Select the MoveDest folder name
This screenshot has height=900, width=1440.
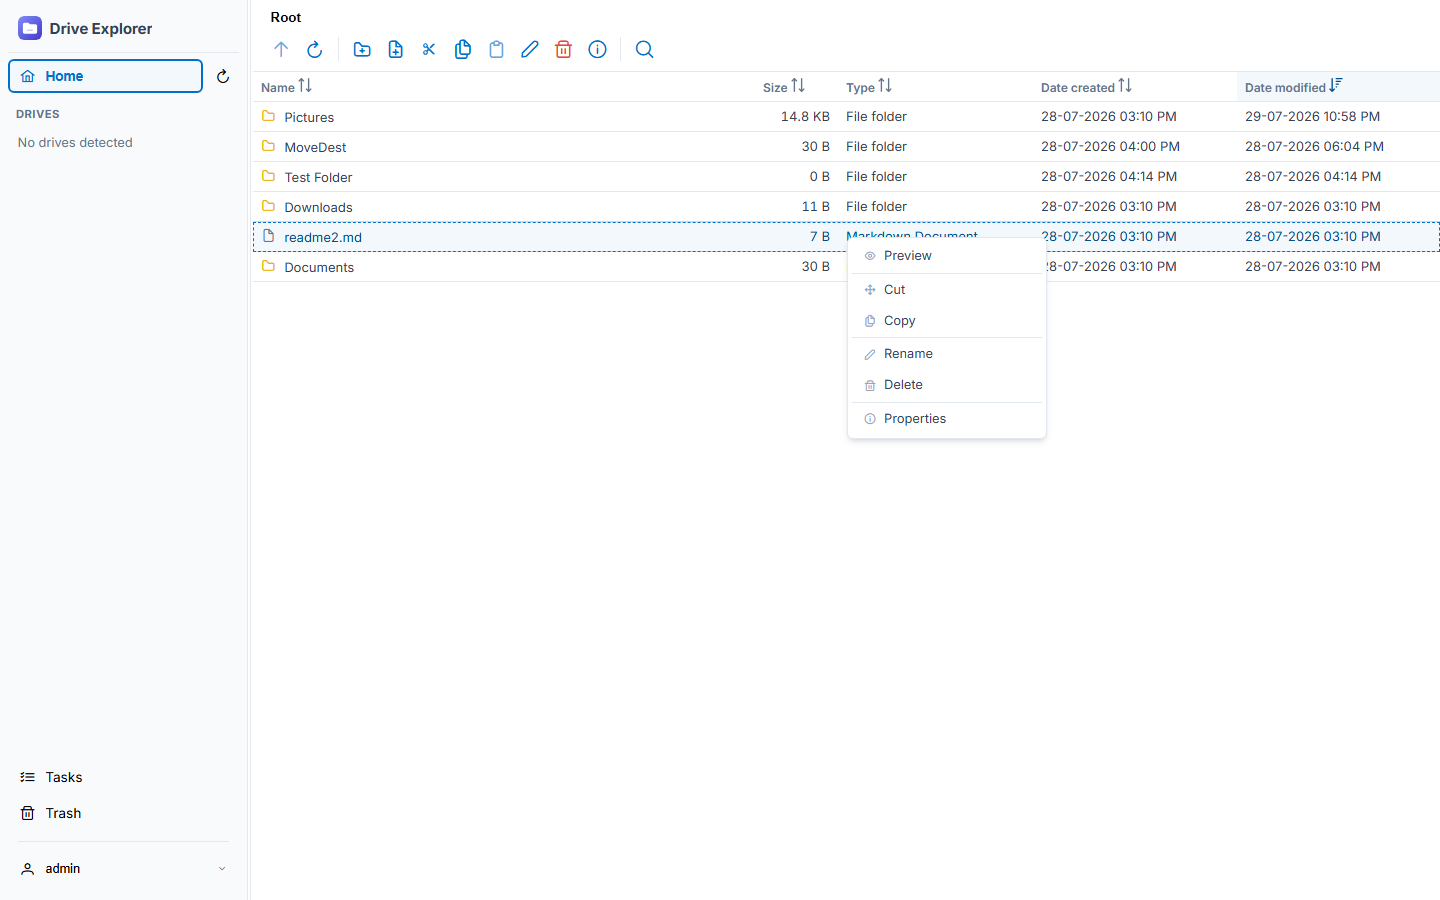pos(315,147)
